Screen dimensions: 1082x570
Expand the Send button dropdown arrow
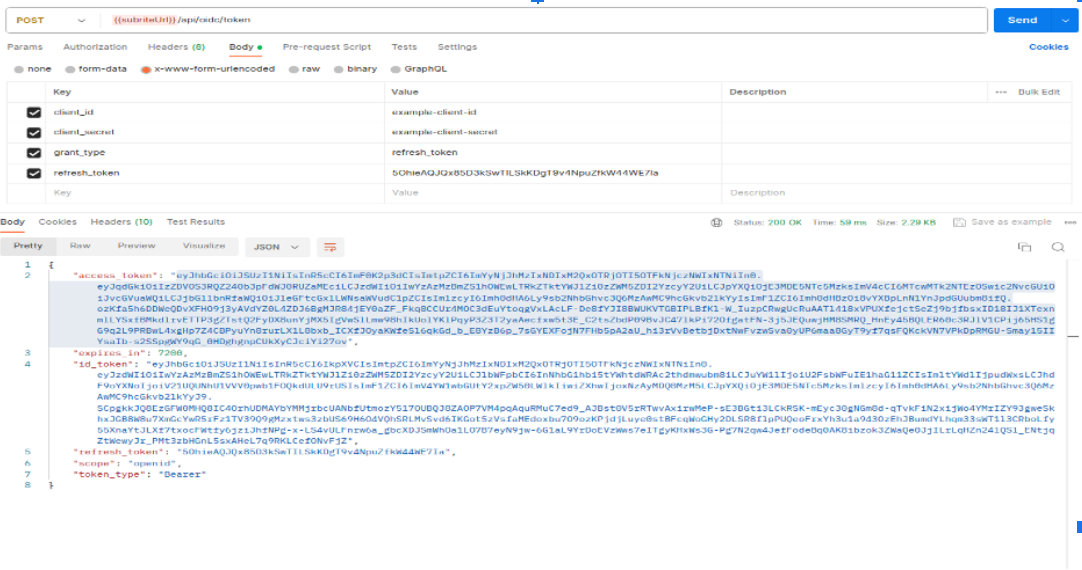[1064, 20]
